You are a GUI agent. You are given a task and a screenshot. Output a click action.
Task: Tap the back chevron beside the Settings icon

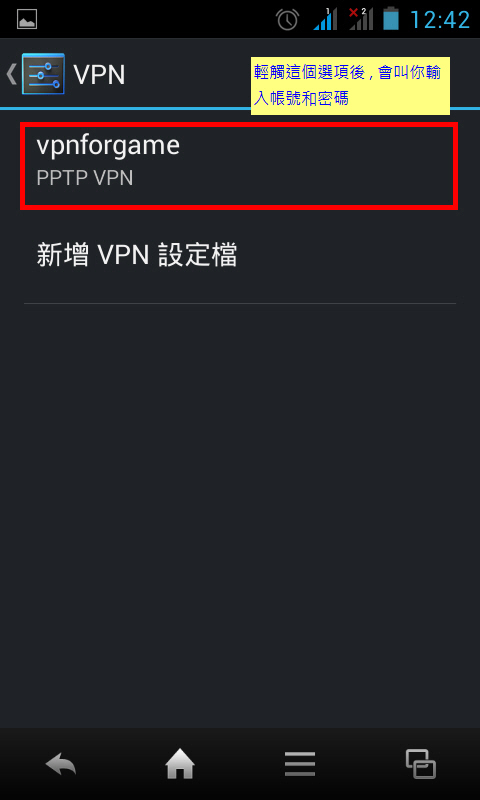pos(11,74)
